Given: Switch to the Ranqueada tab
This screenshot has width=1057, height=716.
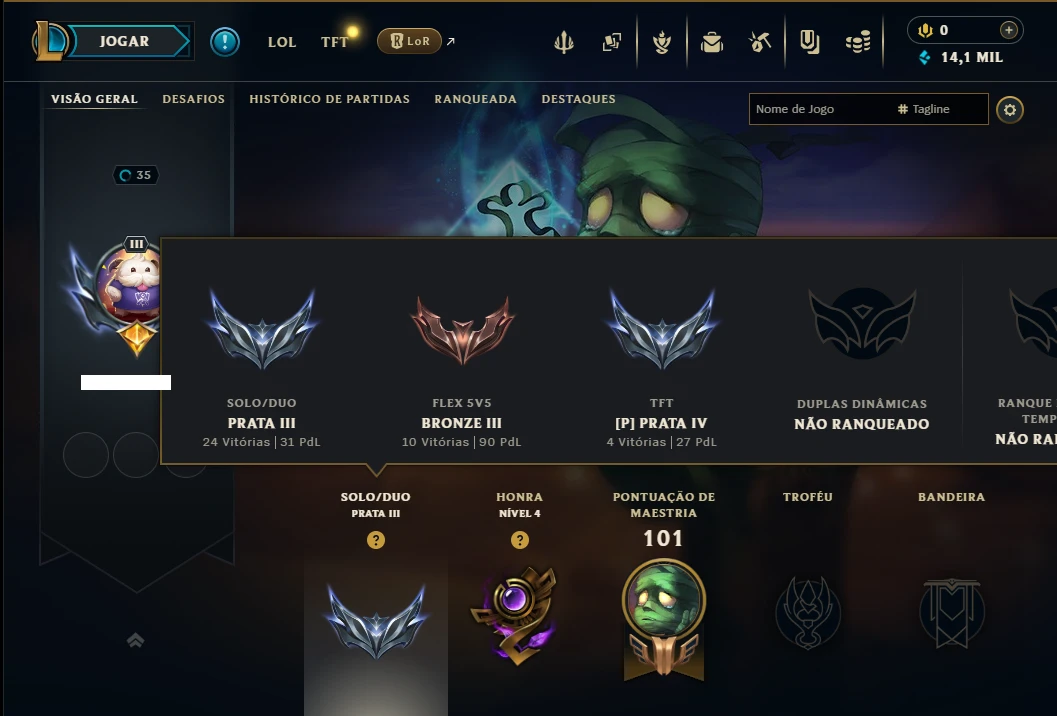Looking at the screenshot, I should click(x=475, y=99).
